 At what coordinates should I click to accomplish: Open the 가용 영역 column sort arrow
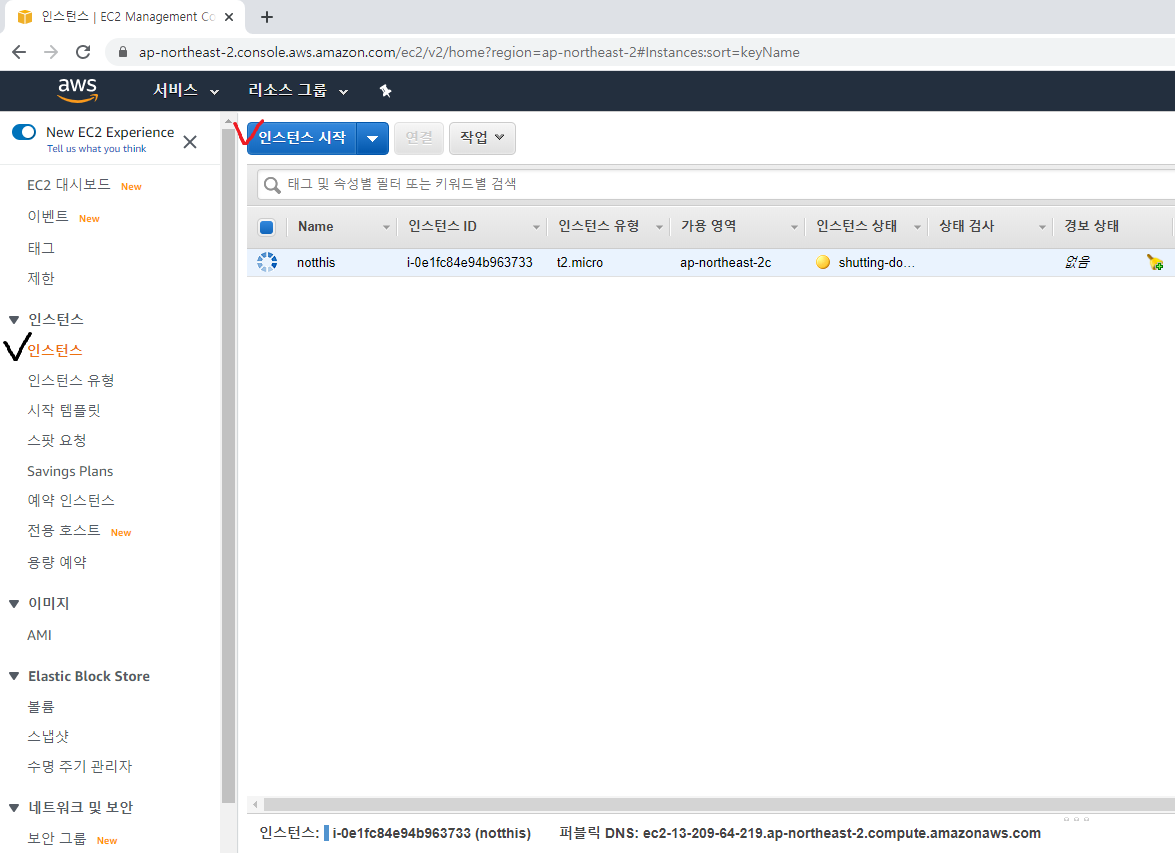pyautogui.click(x=794, y=227)
